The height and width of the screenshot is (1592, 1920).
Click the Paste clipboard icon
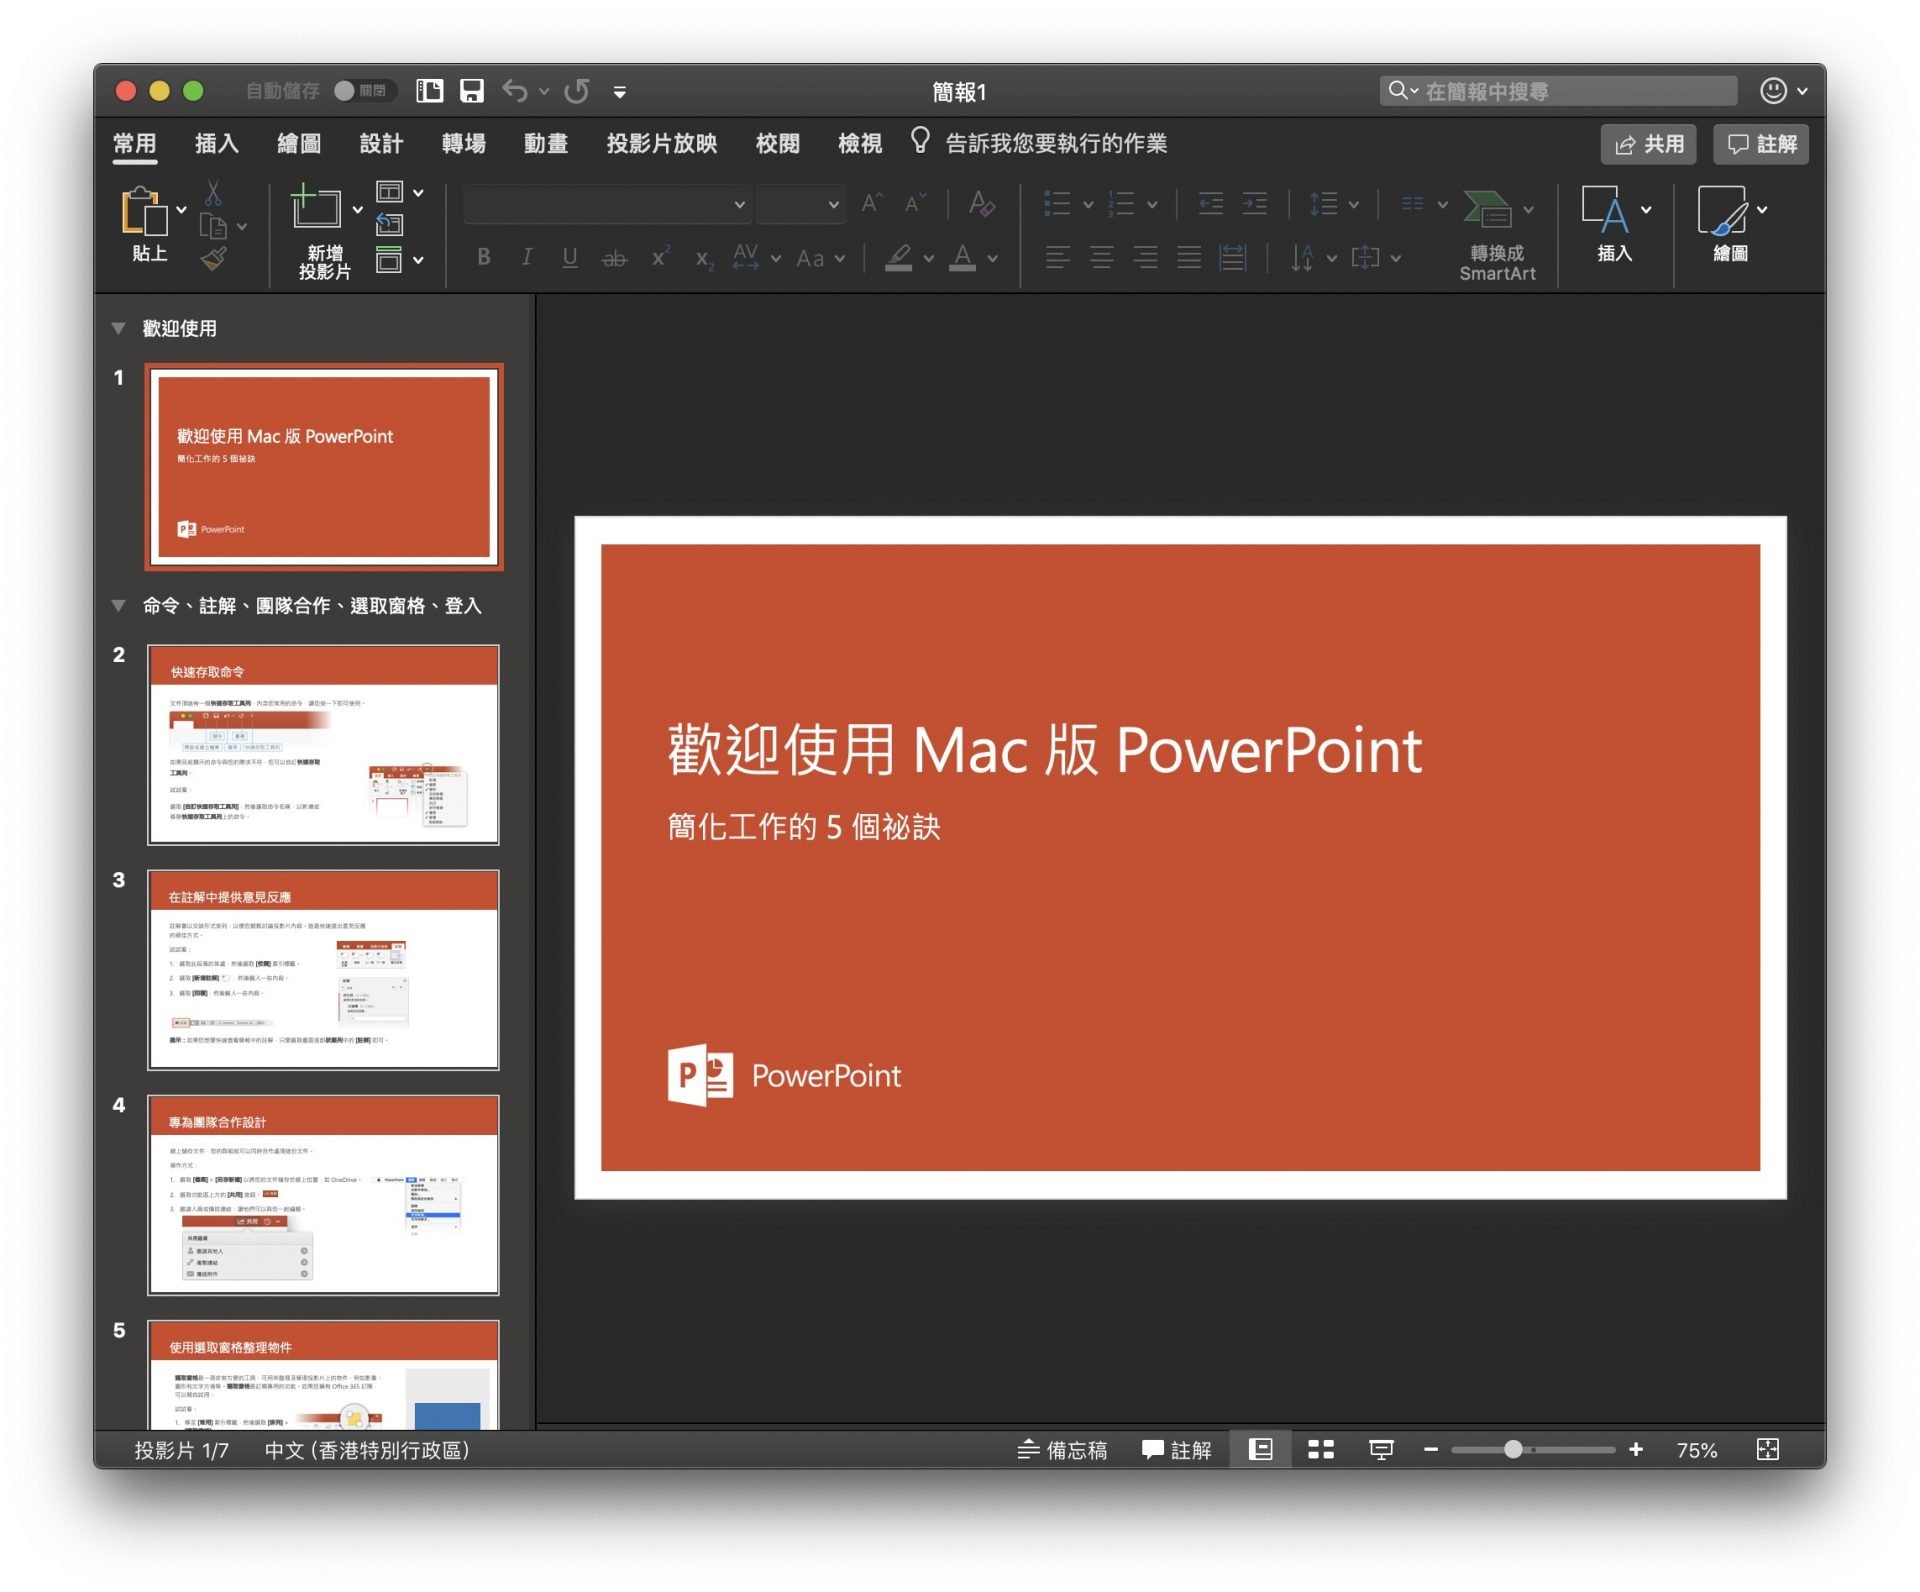click(144, 212)
